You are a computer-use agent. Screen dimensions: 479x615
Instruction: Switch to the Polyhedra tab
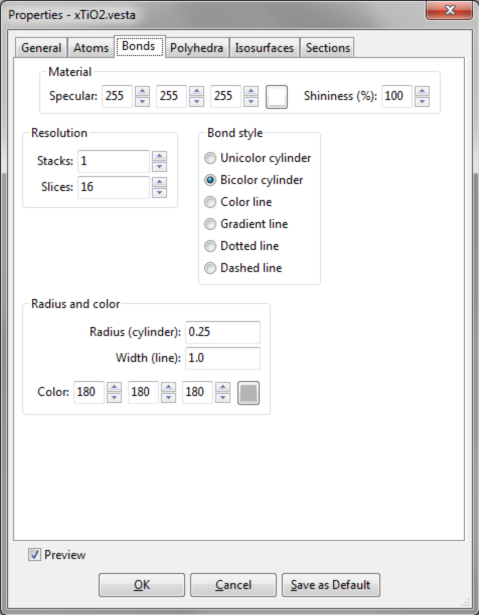[x=197, y=48]
